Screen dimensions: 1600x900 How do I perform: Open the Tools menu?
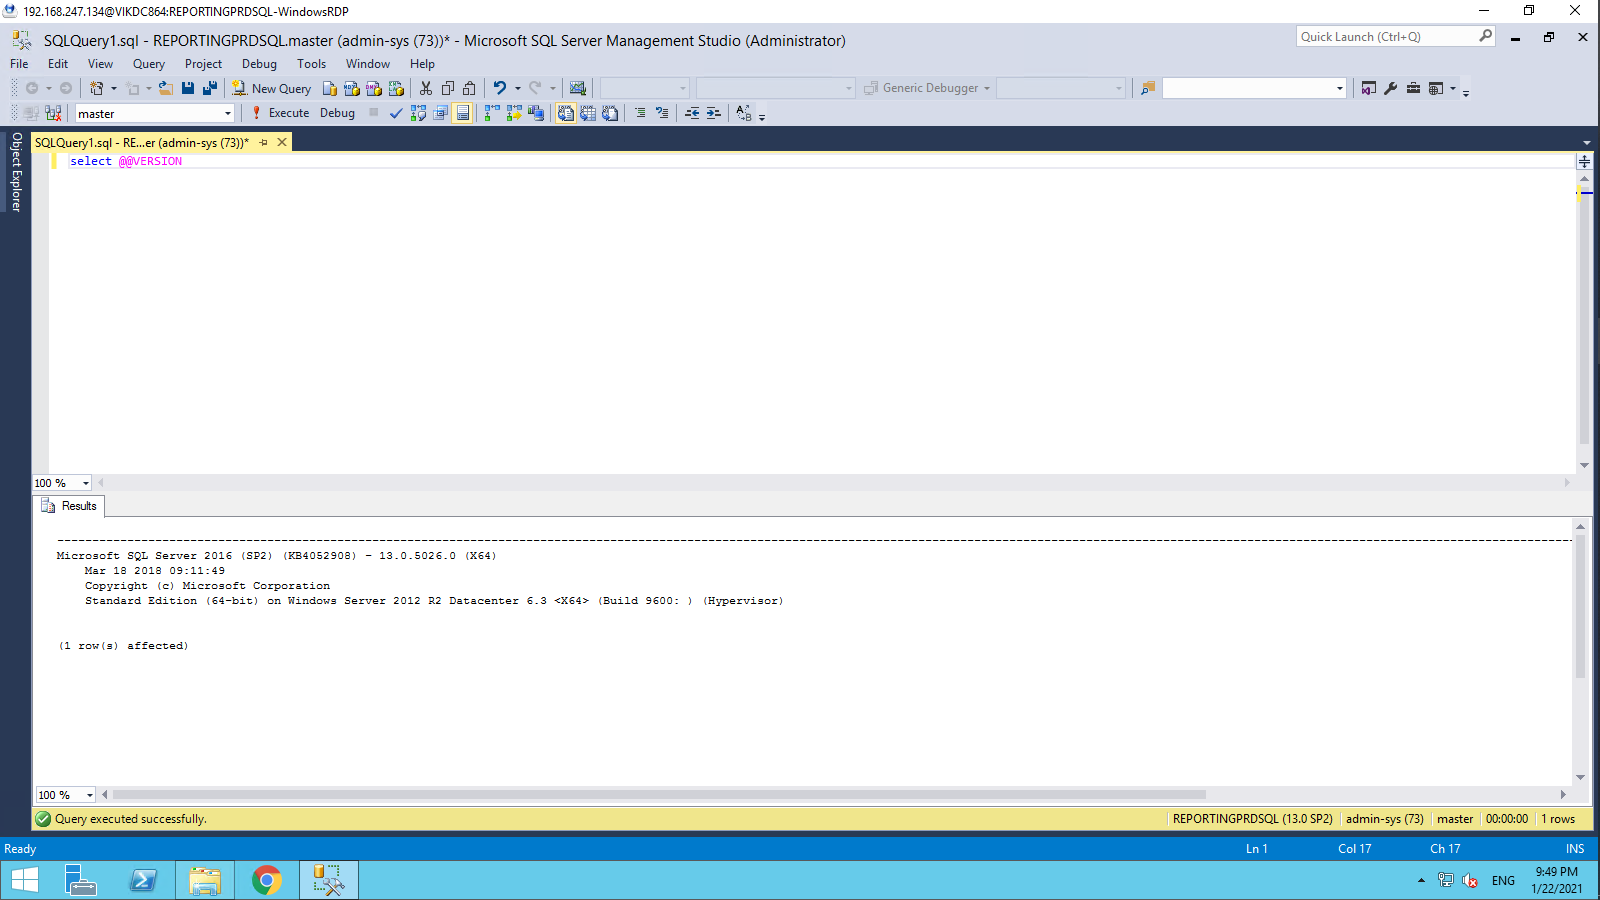click(311, 64)
